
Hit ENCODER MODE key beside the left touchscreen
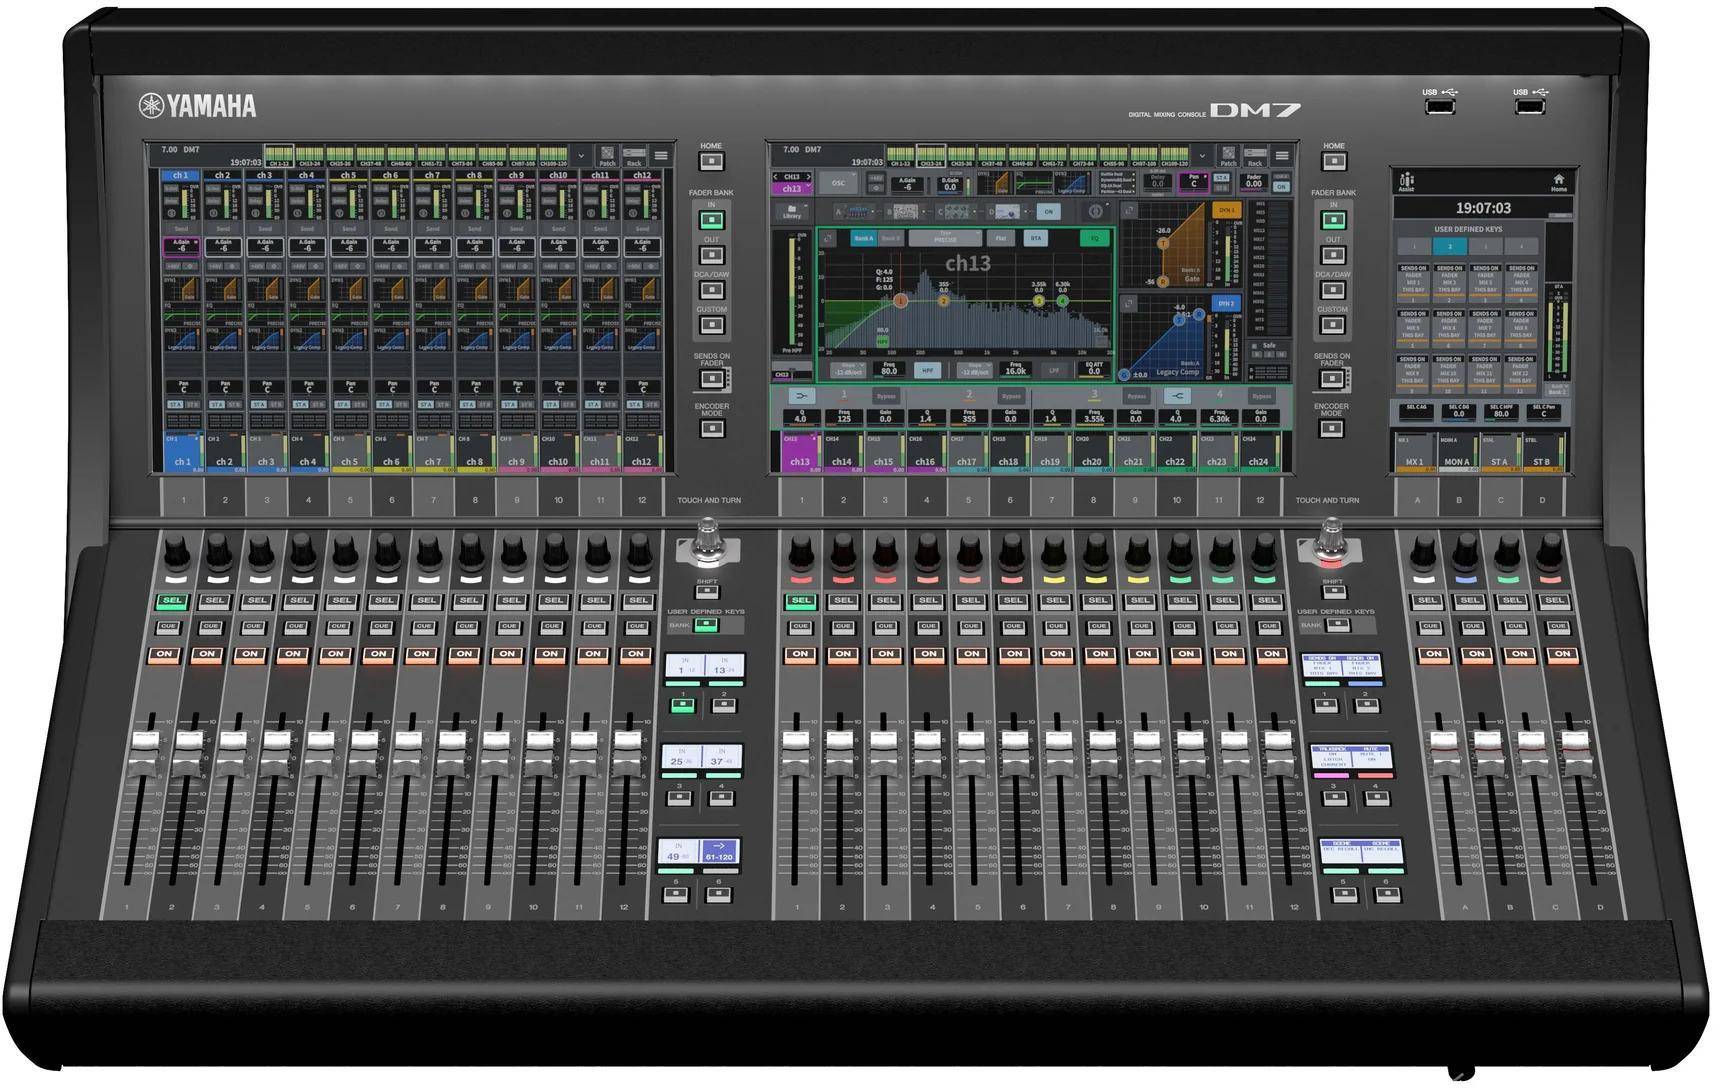click(x=711, y=429)
